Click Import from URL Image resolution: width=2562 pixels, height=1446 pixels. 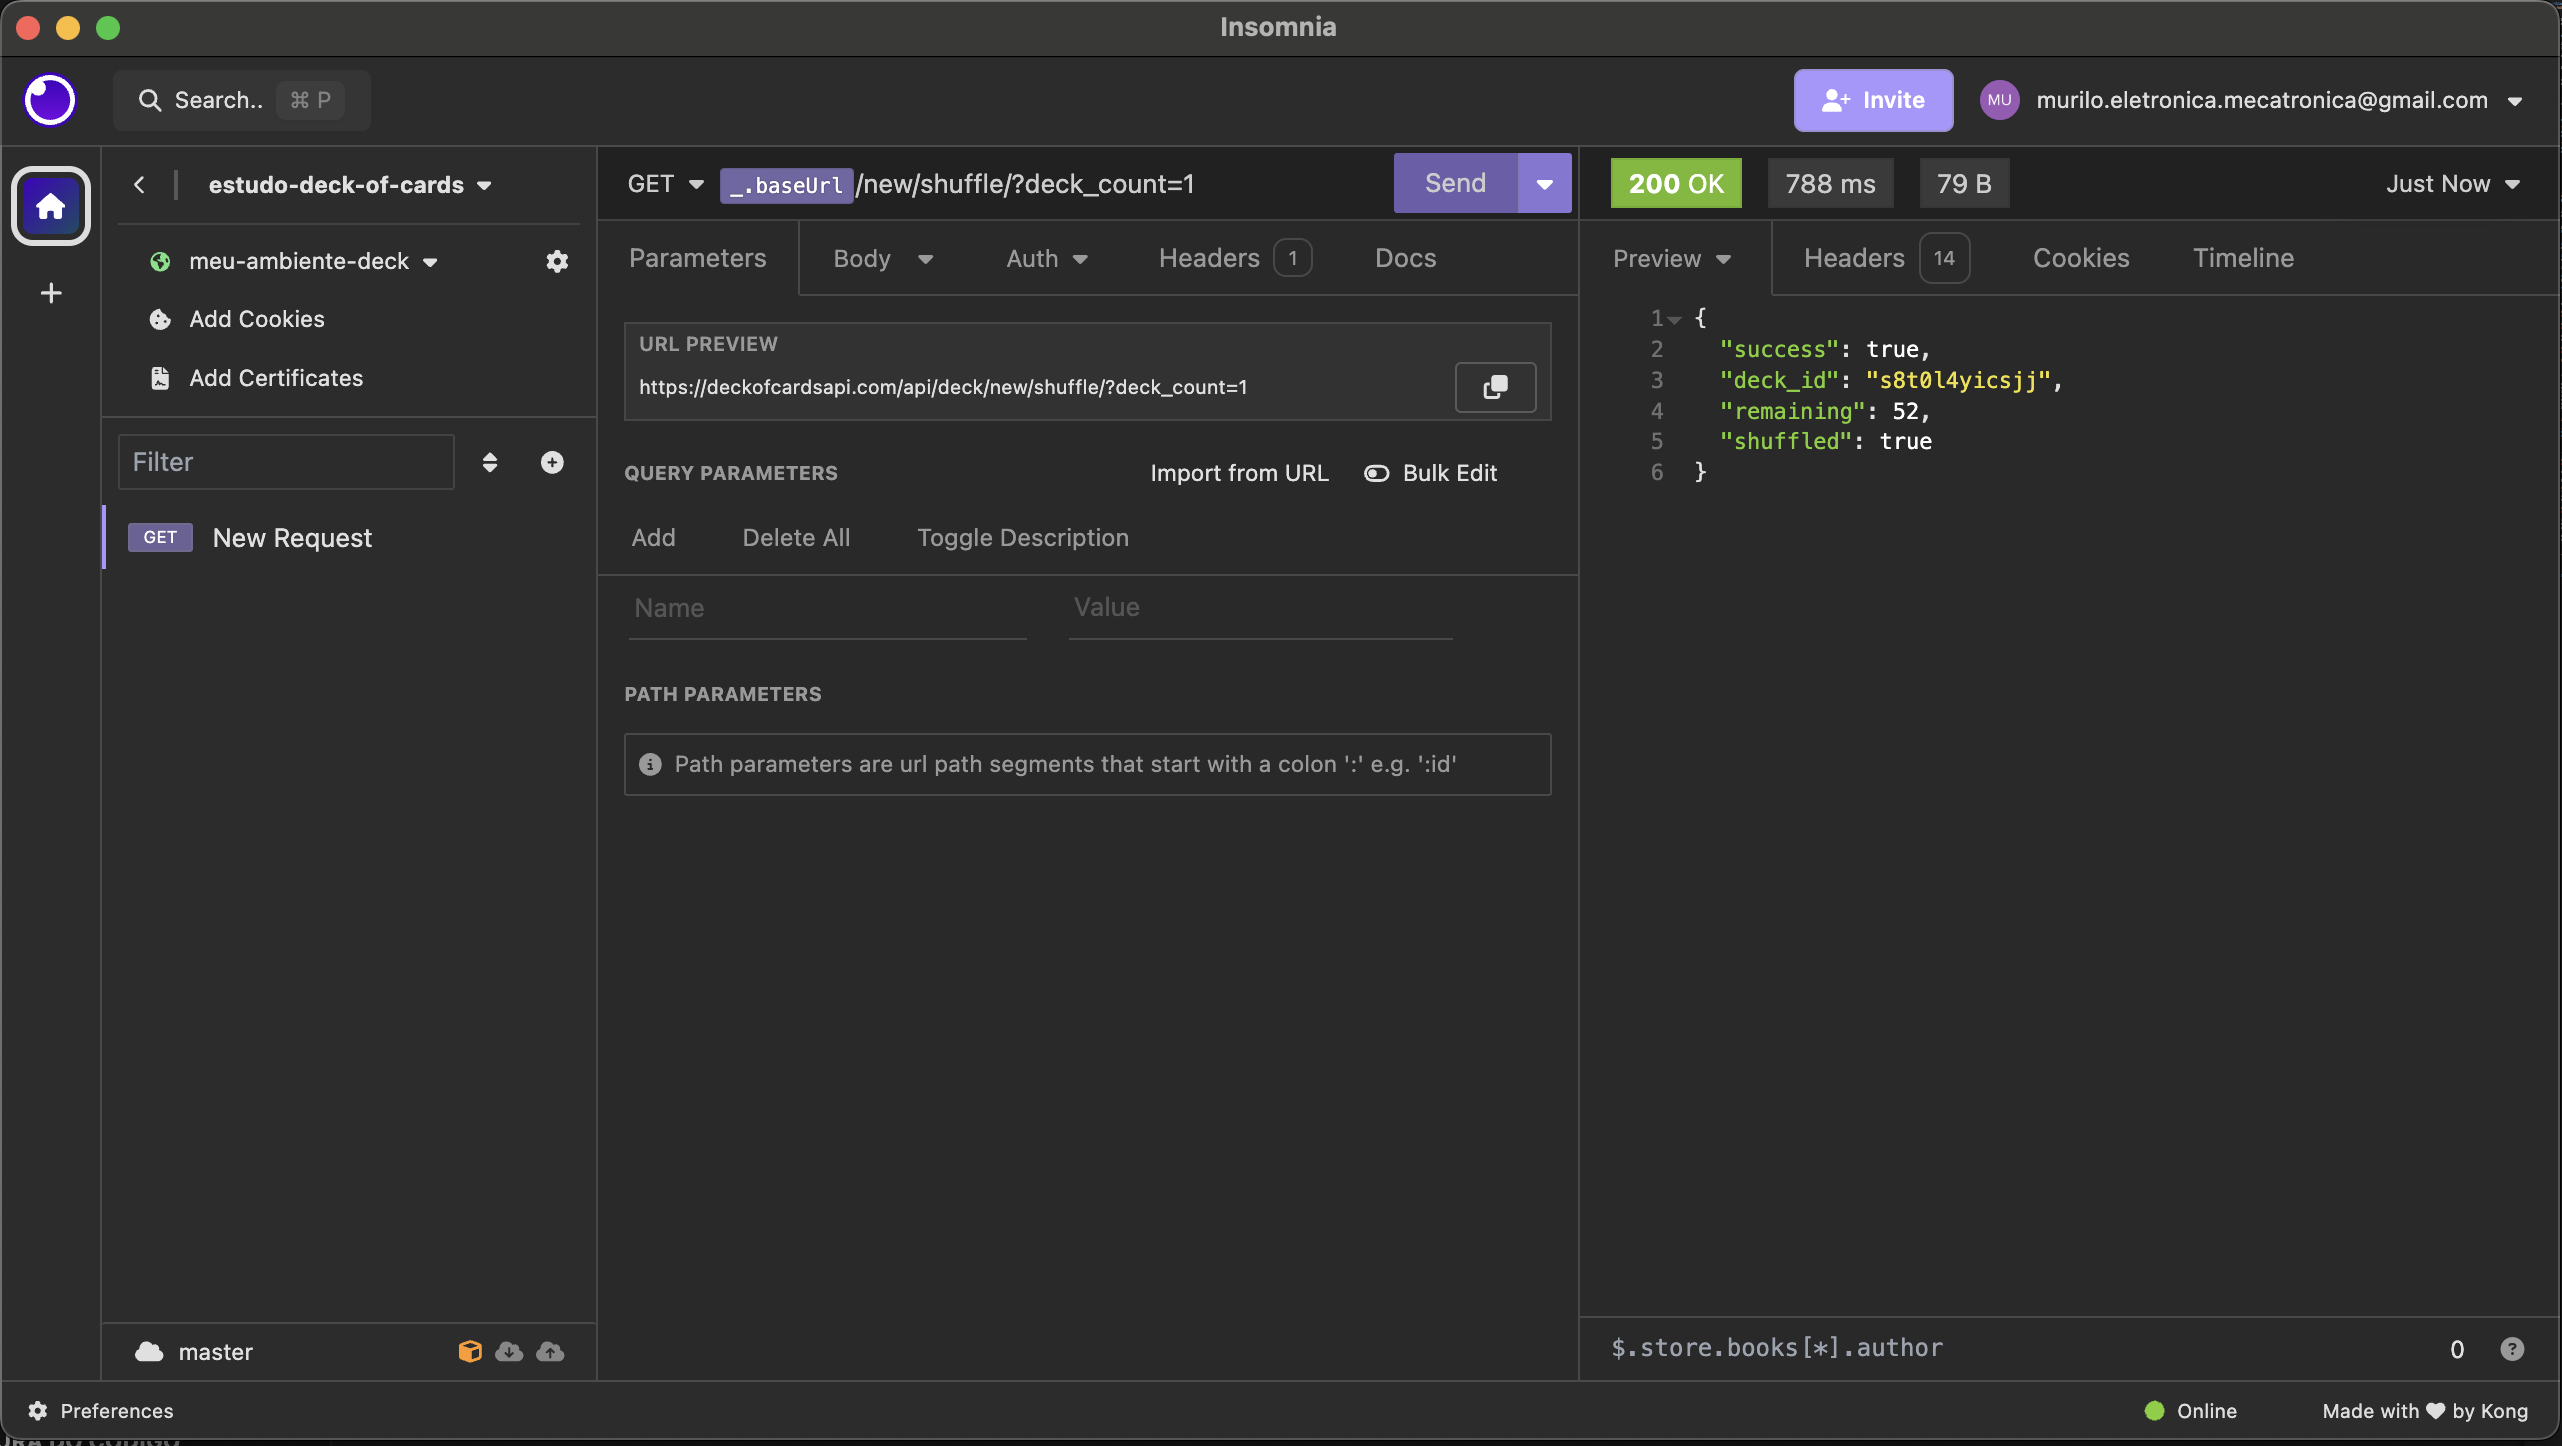(1239, 473)
